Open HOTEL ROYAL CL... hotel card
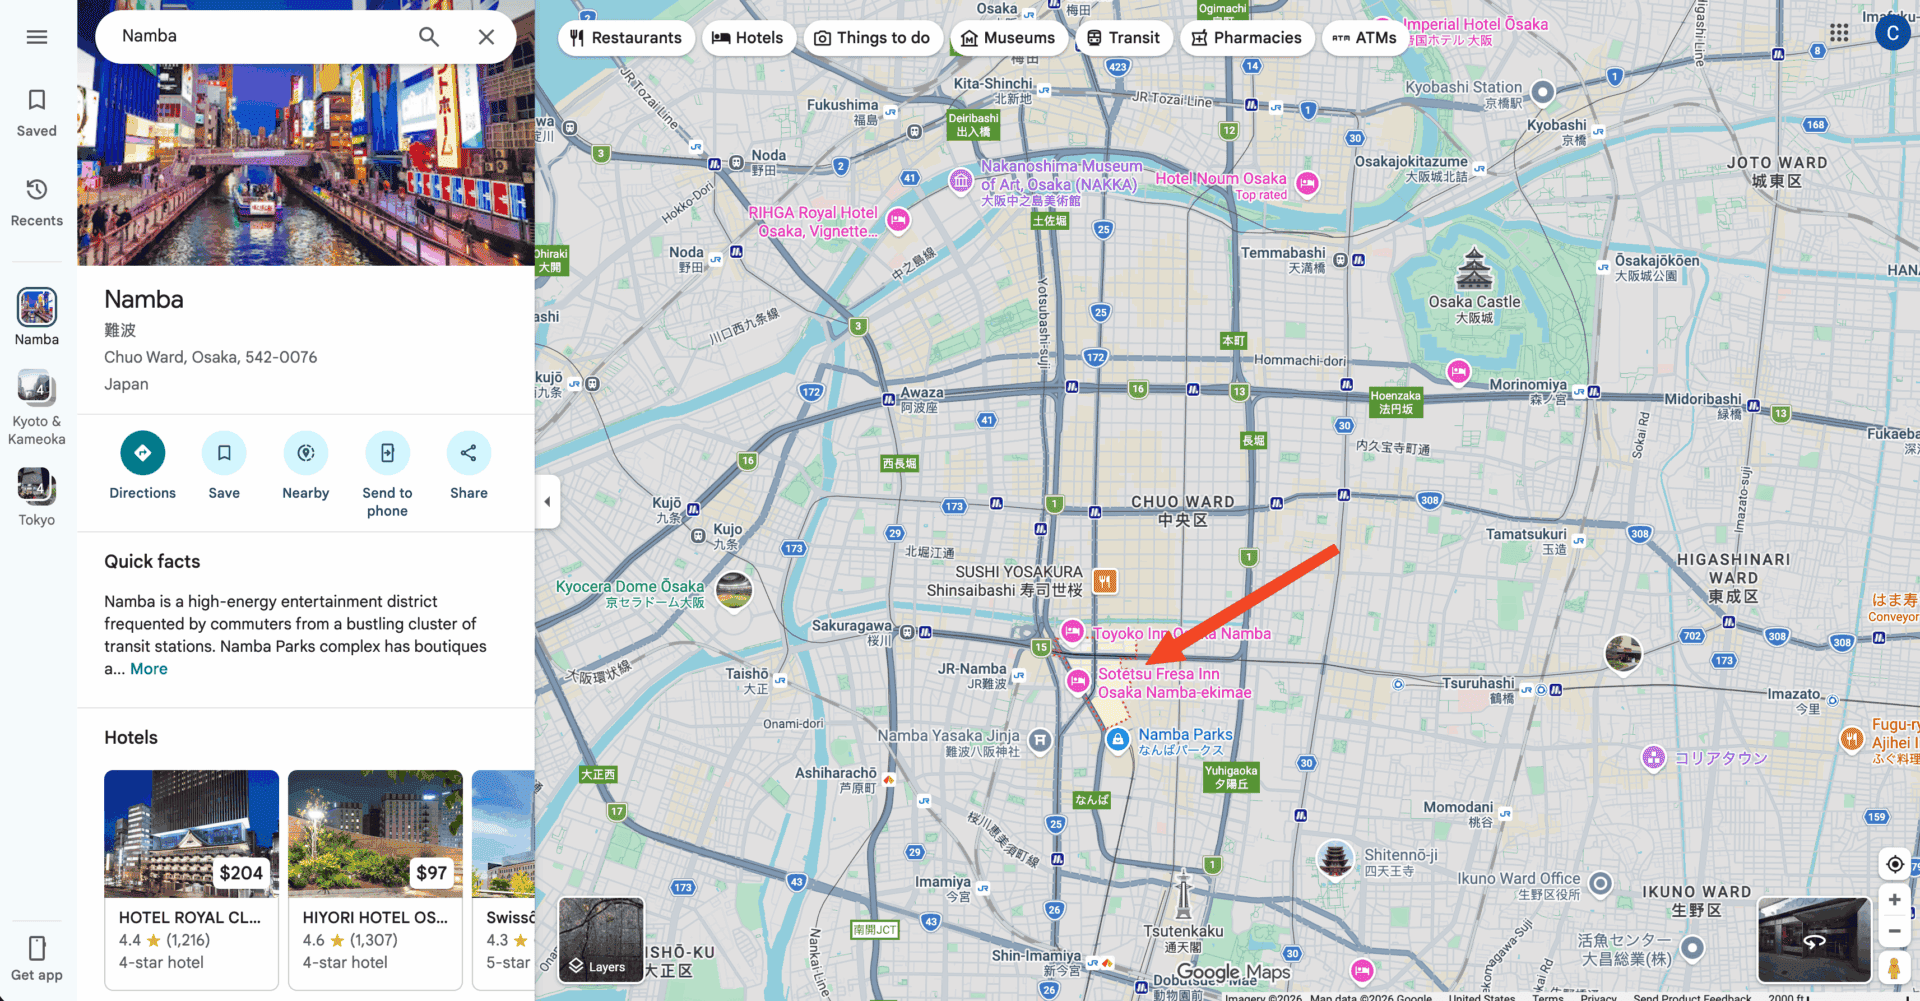This screenshot has width=1920, height=1001. click(x=191, y=878)
